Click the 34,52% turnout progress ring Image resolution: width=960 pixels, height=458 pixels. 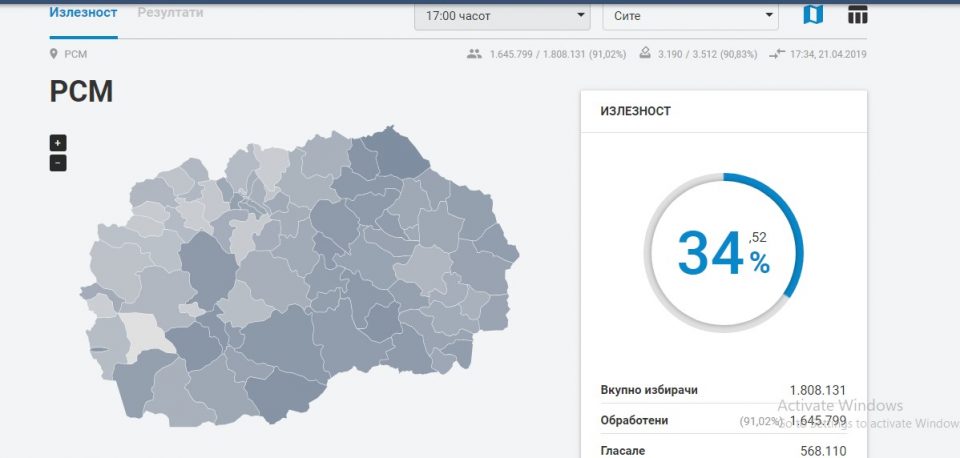724,252
